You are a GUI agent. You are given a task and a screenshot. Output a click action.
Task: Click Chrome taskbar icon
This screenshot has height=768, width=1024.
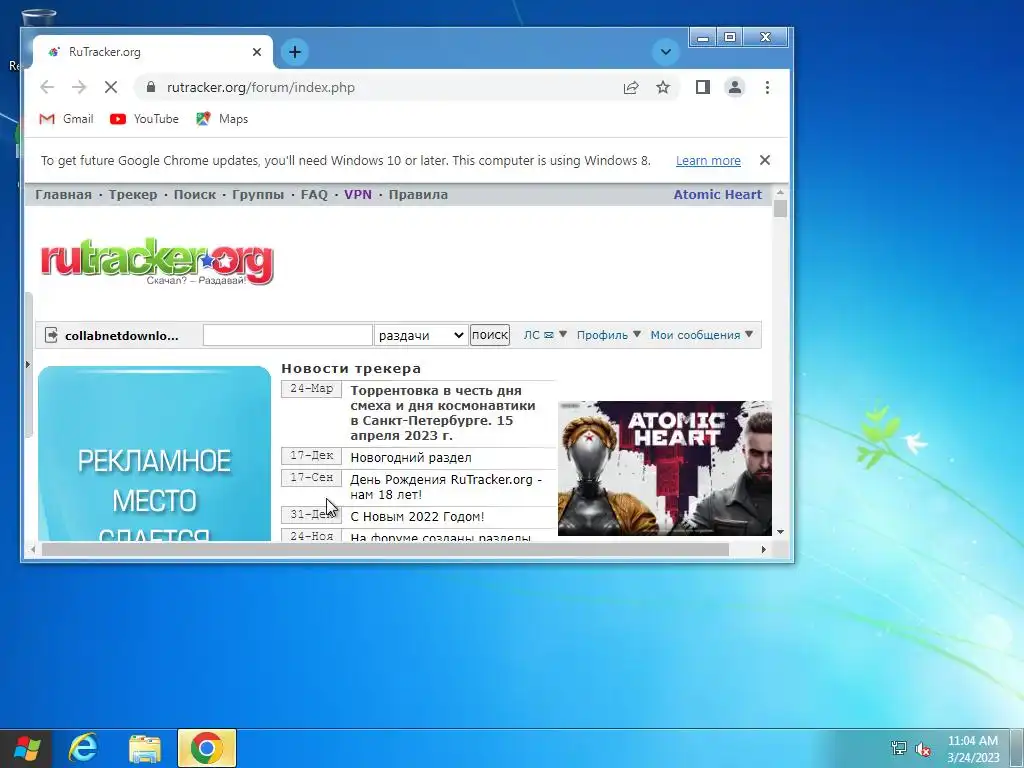click(206, 748)
